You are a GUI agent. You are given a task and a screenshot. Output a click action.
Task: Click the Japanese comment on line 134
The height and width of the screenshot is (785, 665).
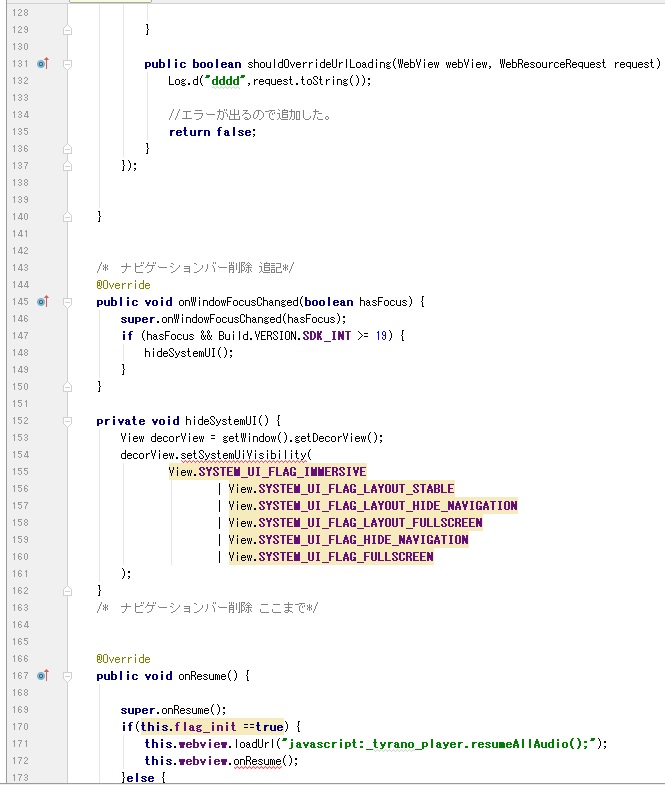[x=249, y=115]
